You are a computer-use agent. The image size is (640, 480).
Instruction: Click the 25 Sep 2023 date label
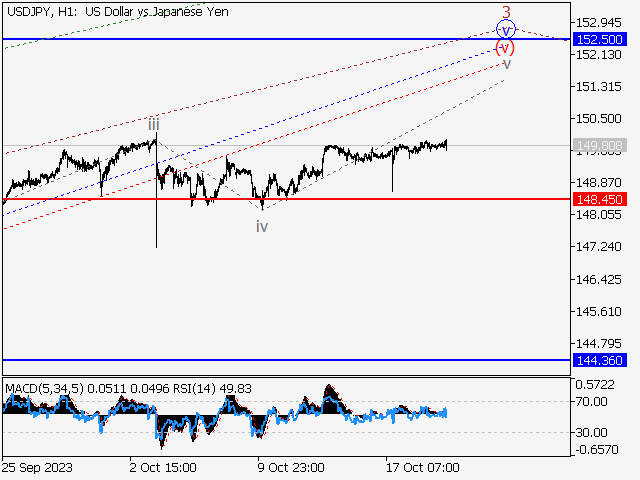pyautogui.click(x=37, y=467)
